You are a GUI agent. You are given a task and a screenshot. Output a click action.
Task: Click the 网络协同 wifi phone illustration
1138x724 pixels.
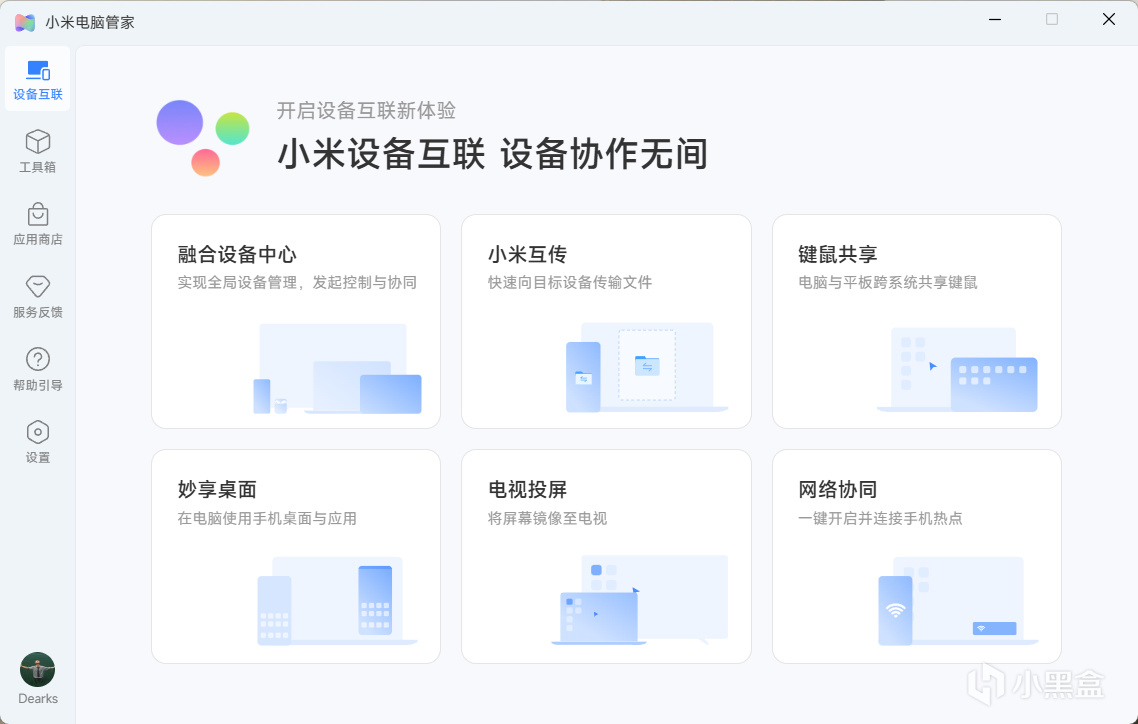click(x=958, y=601)
